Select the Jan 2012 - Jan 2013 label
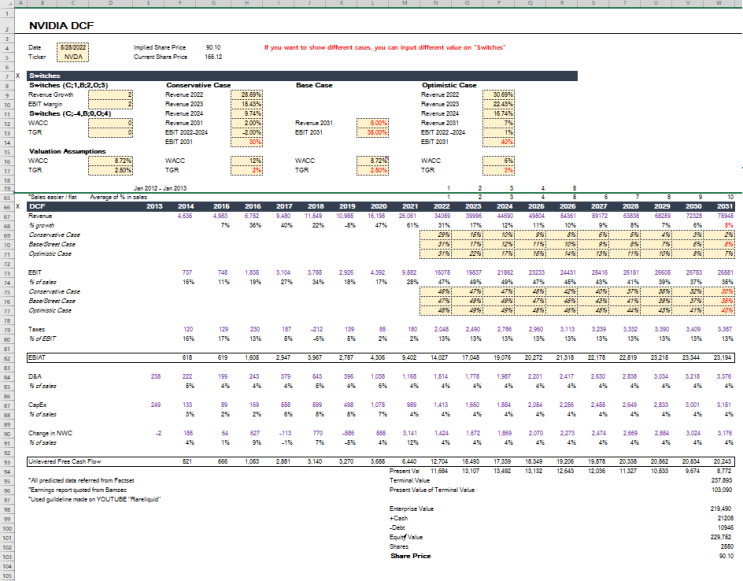Viewport: 743px width, 581px height. pyautogui.click(x=160, y=188)
